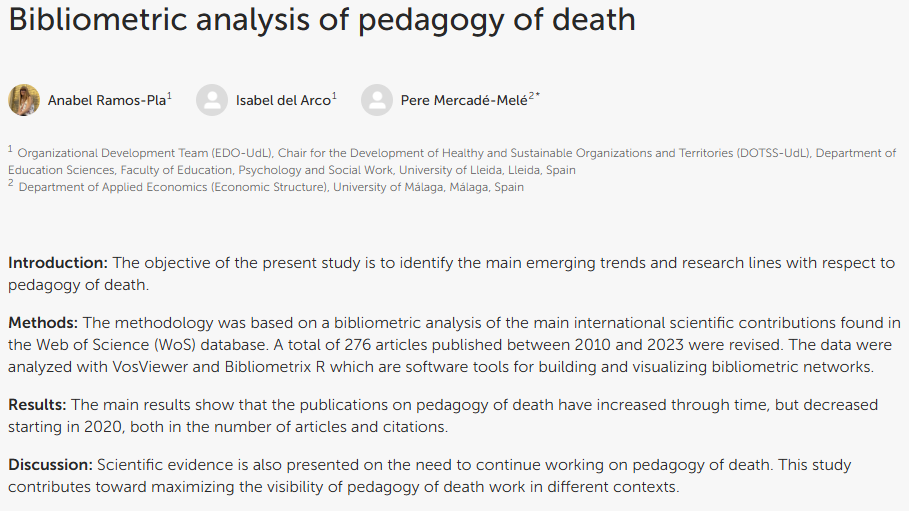Image resolution: width=909 pixels, height=511 pixels.
Task: Click the Results section label
Action: click(x=37, y=404)
